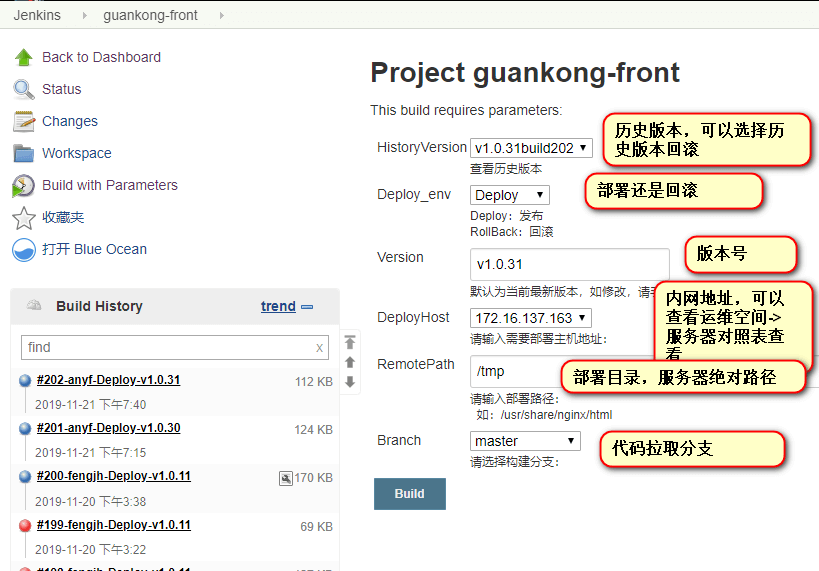
Task: Open build #201-anyf-Deploy-v1.0.30
Action: 109,428
